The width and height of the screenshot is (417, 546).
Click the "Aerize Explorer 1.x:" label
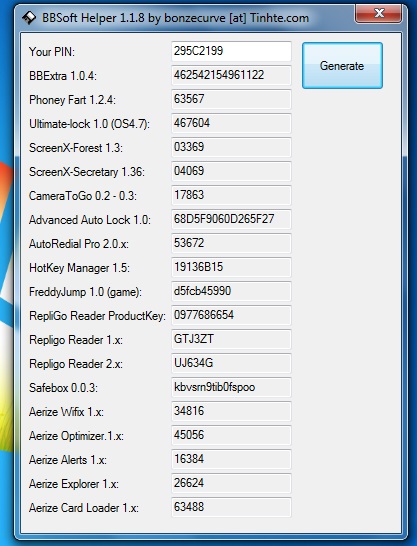pyautogui.click(x=74, y=484)
